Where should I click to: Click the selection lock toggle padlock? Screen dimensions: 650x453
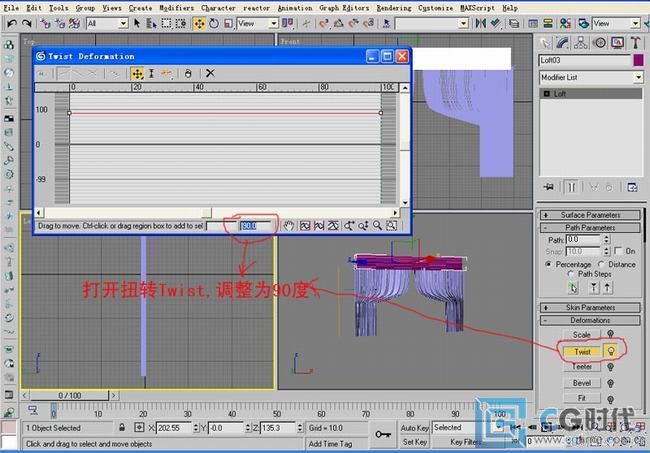click(122, 427)
